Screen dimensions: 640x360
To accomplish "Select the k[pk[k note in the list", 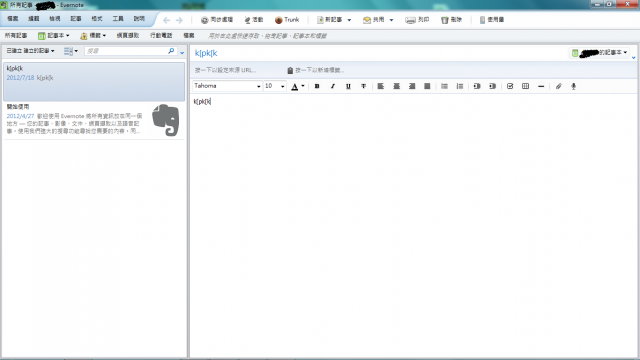I will (94, 81).
